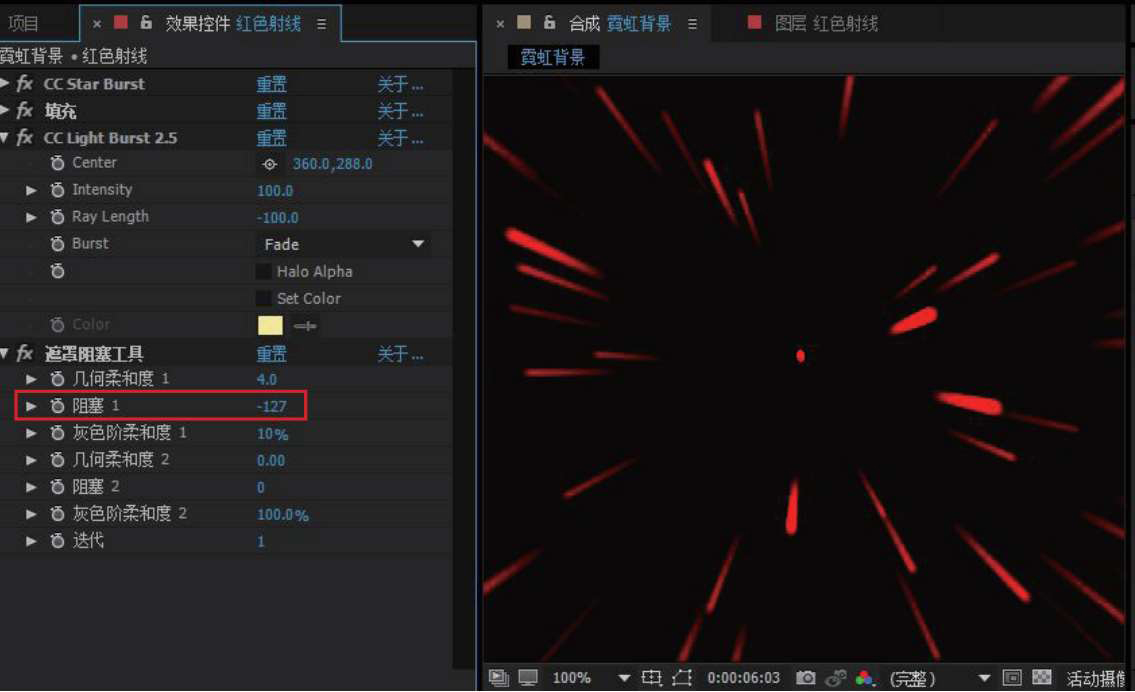Click 关于 for CC Light Burst 2.5
Viewport: 1135px width, 692px height.
pyautogui.click(x=400, y=138)
